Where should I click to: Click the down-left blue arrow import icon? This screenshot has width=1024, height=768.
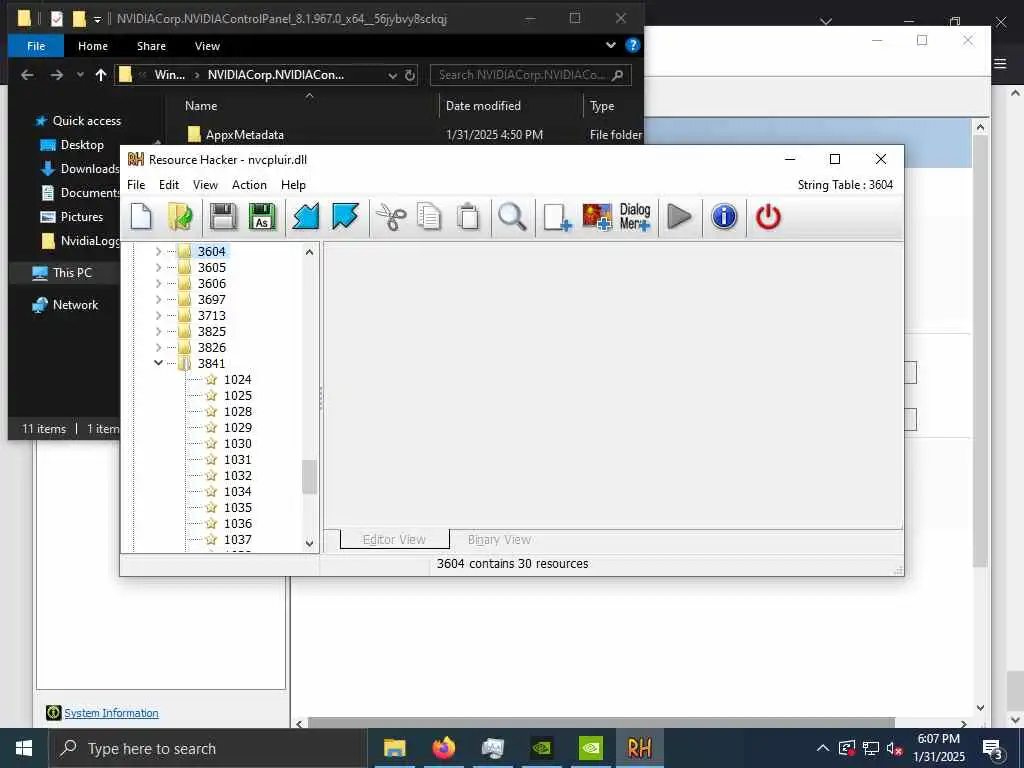point(306,217)
